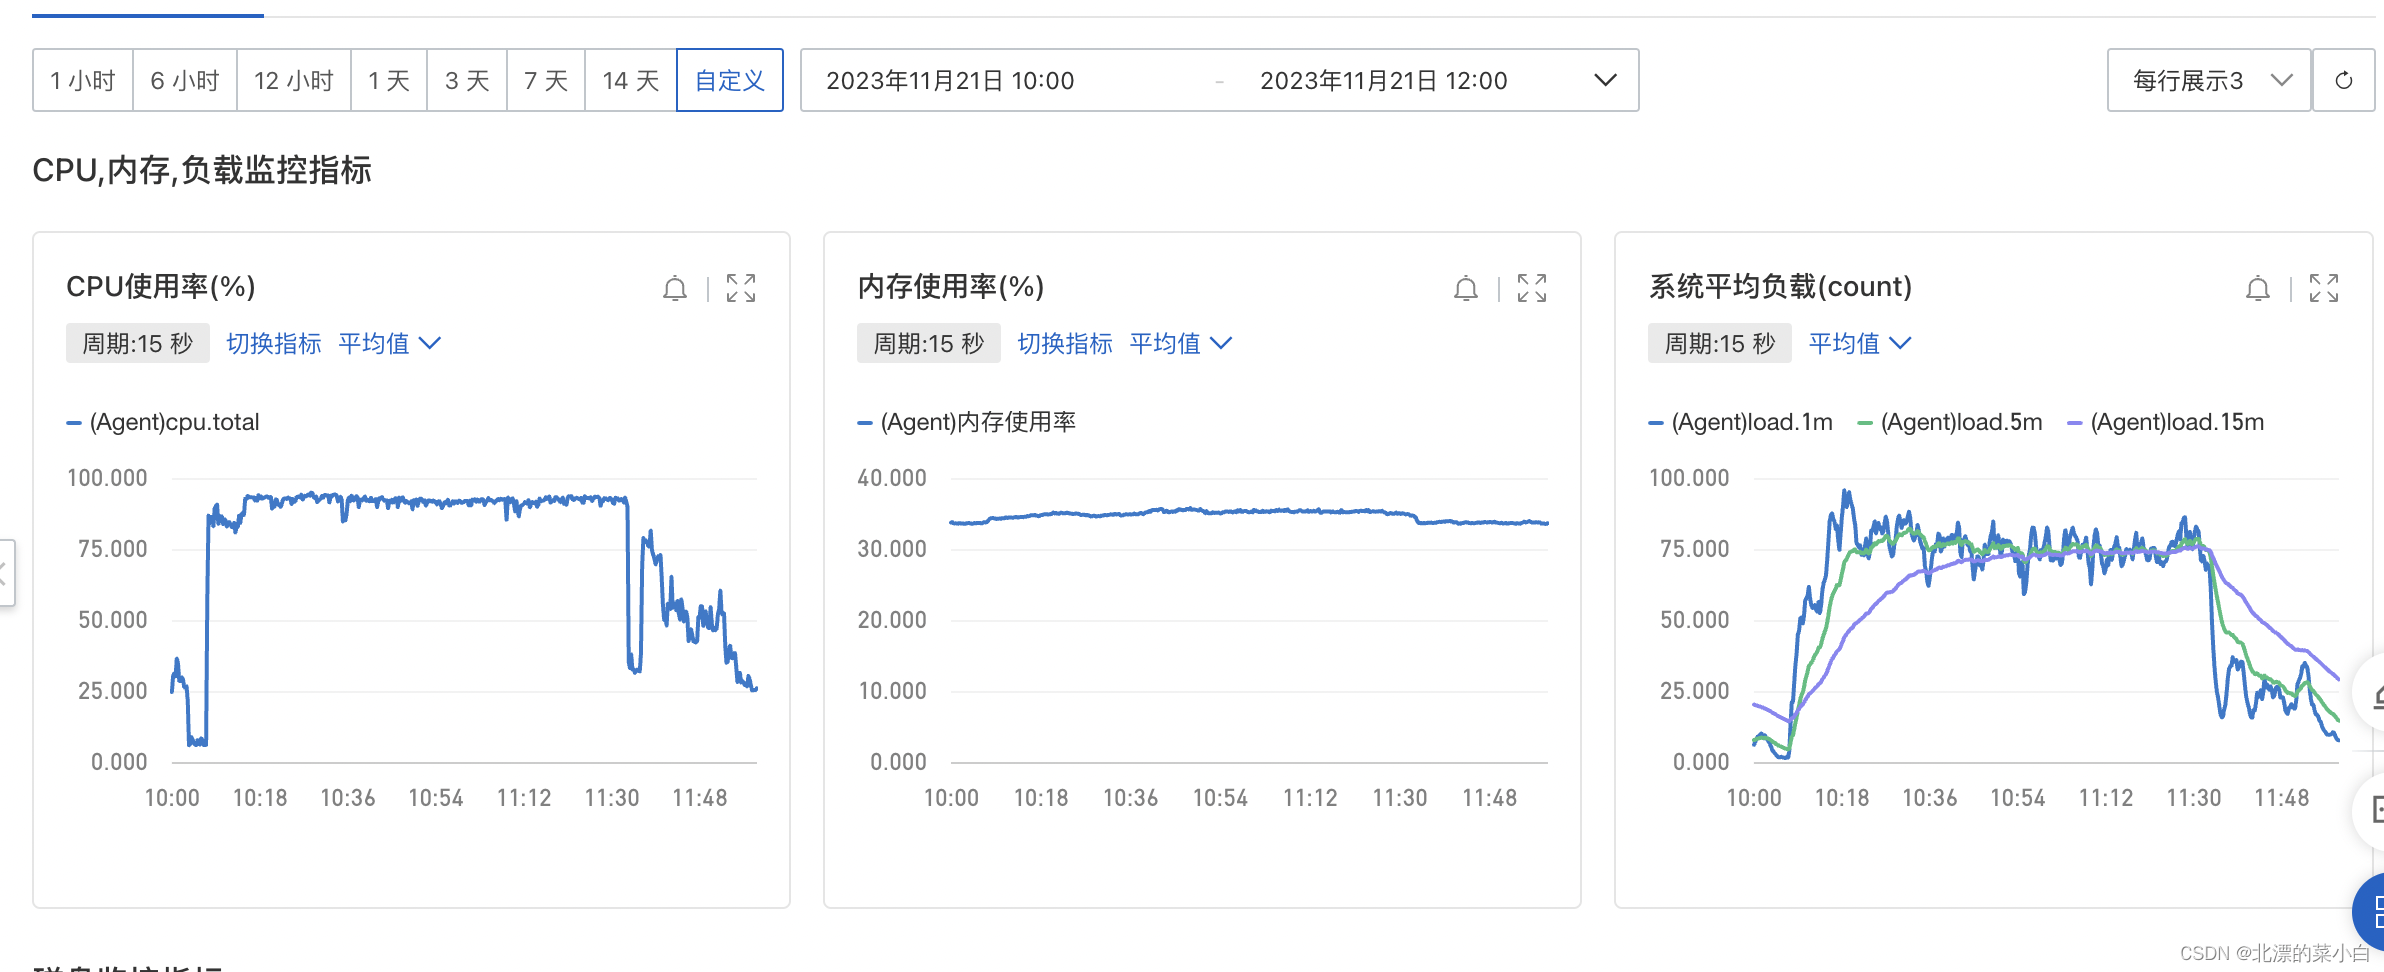Select the 7 天 time range tab
The image size is (2384, 972).
(x=546, y=80)
